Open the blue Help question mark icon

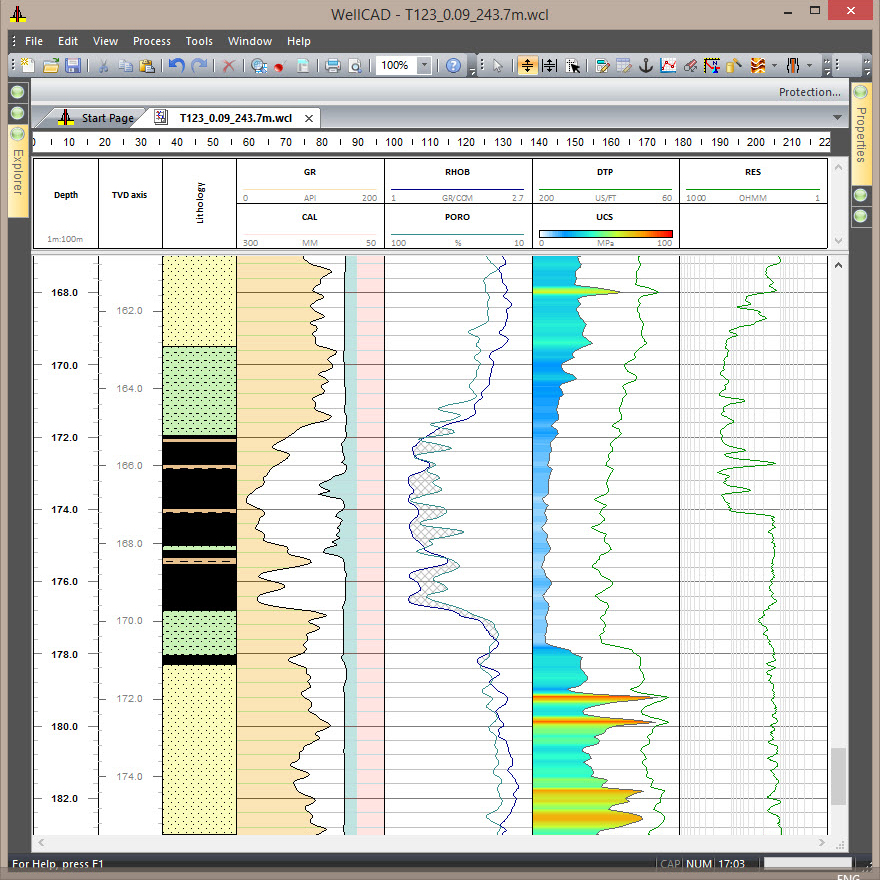[x=453, y=66]
